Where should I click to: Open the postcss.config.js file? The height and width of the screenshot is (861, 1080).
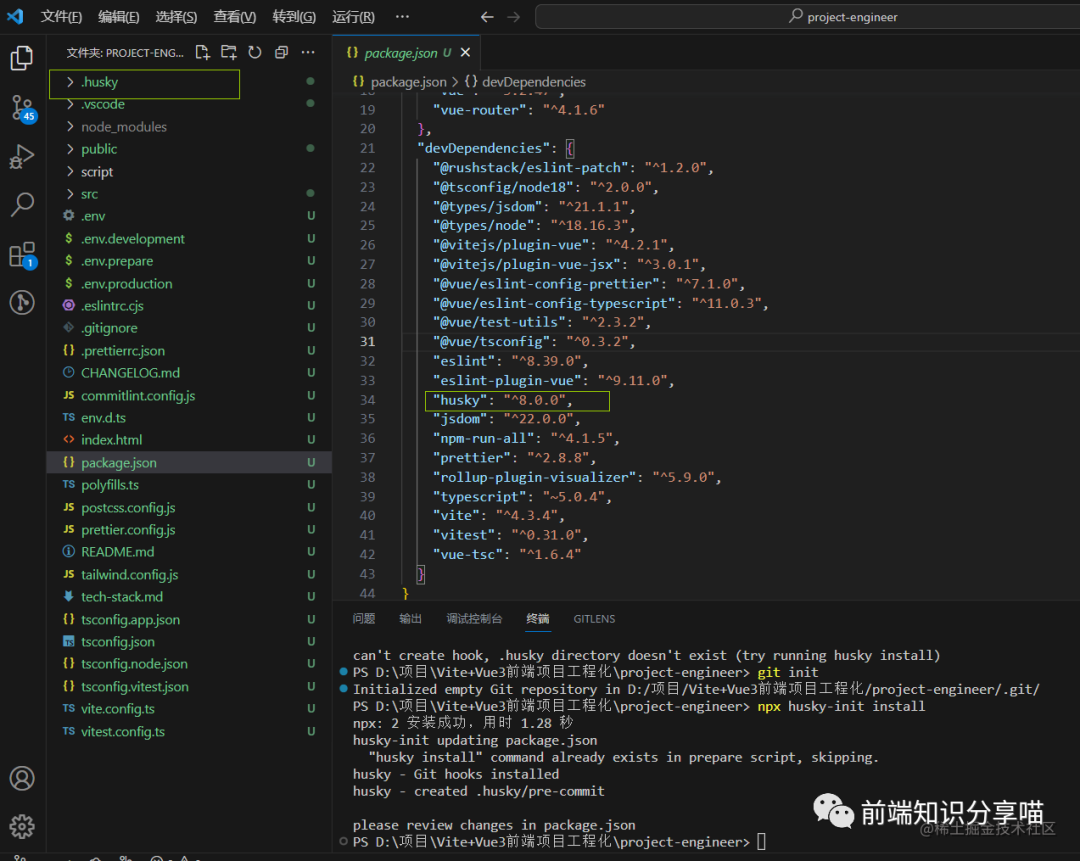[189, 507]
